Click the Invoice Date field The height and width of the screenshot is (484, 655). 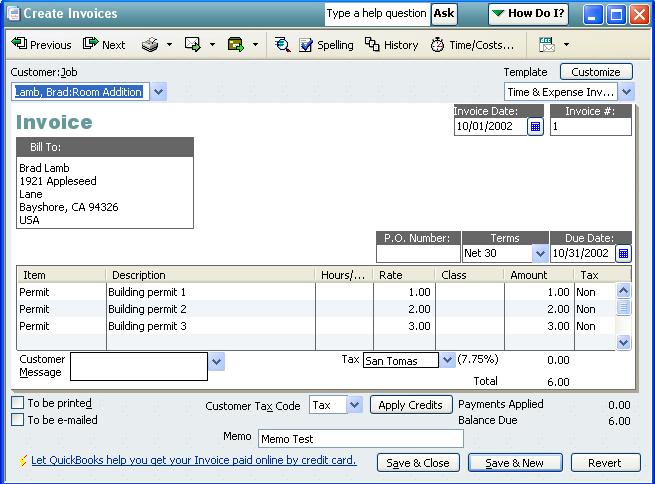point(490,126)
